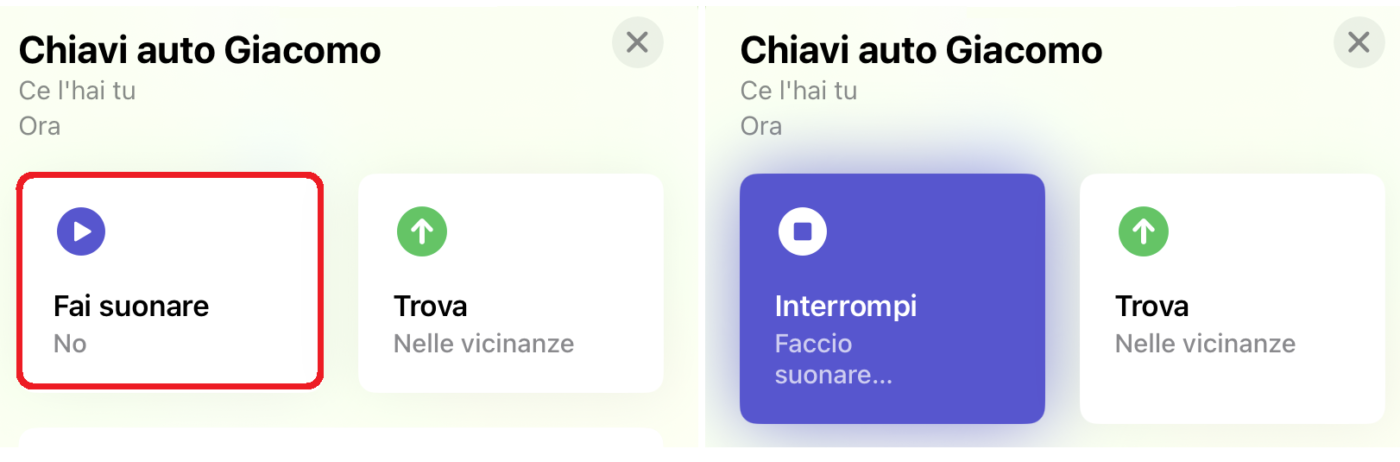The image size is (1400, 462).
Task: Tap "Ce l'hai tu" in the Interrompi panel
Action: click(x=799, y=91)
